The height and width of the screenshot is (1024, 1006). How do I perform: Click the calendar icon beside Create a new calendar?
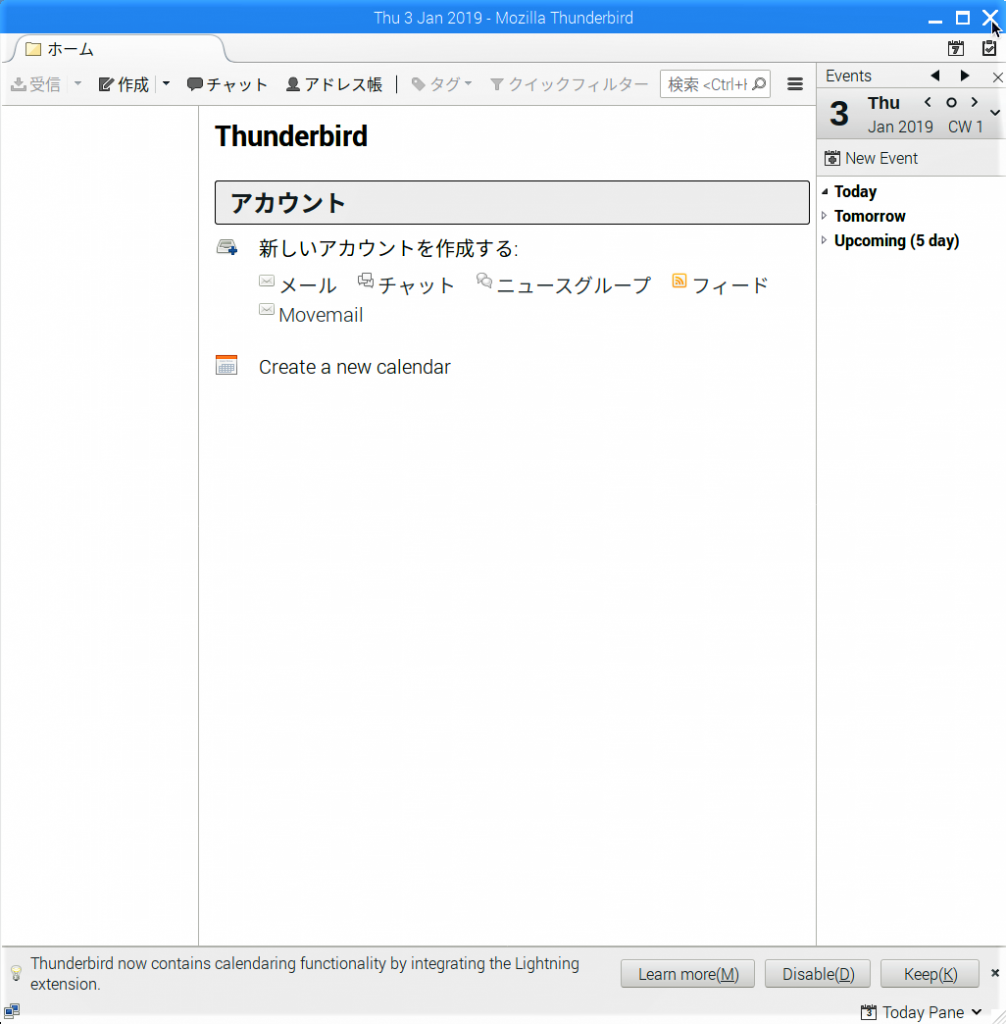pyautogui.click(x=227, y=365)
